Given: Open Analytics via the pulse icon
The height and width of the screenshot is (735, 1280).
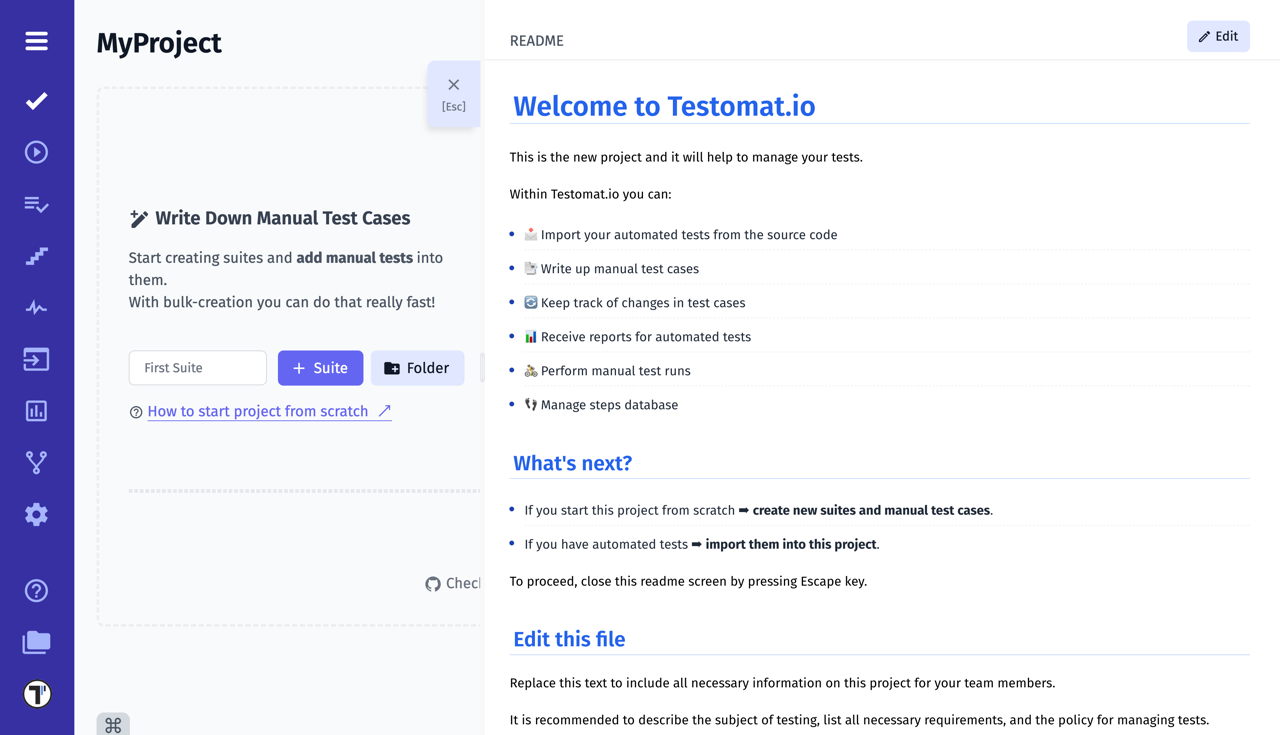Looking at the screenshot, I should tap(36, 307).
